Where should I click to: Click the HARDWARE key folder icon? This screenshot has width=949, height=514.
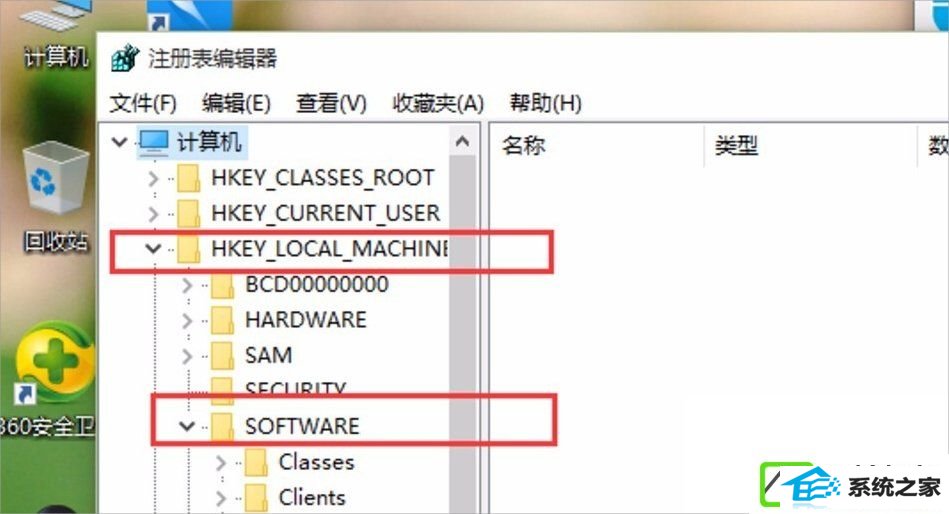tap(222, 320)
